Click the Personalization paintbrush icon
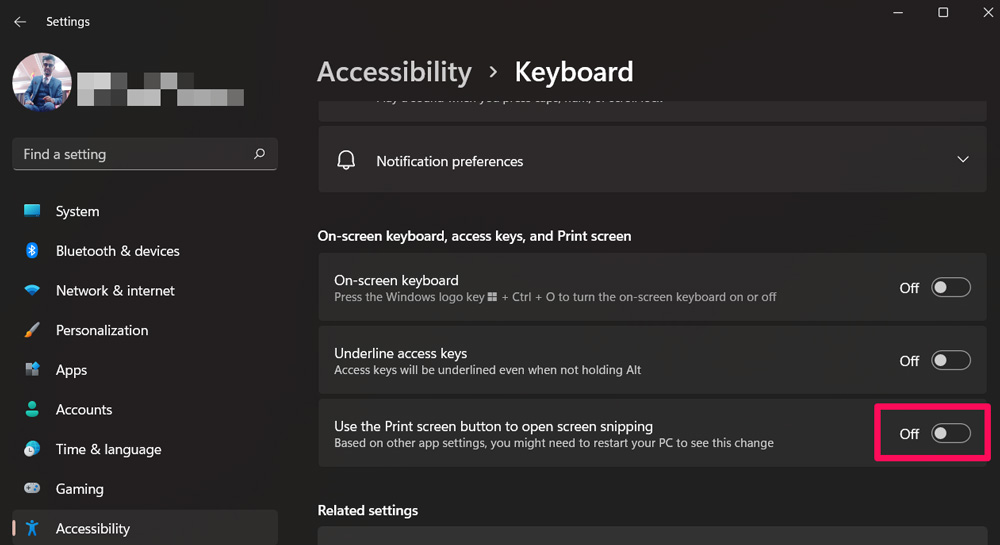 [32, 330]
